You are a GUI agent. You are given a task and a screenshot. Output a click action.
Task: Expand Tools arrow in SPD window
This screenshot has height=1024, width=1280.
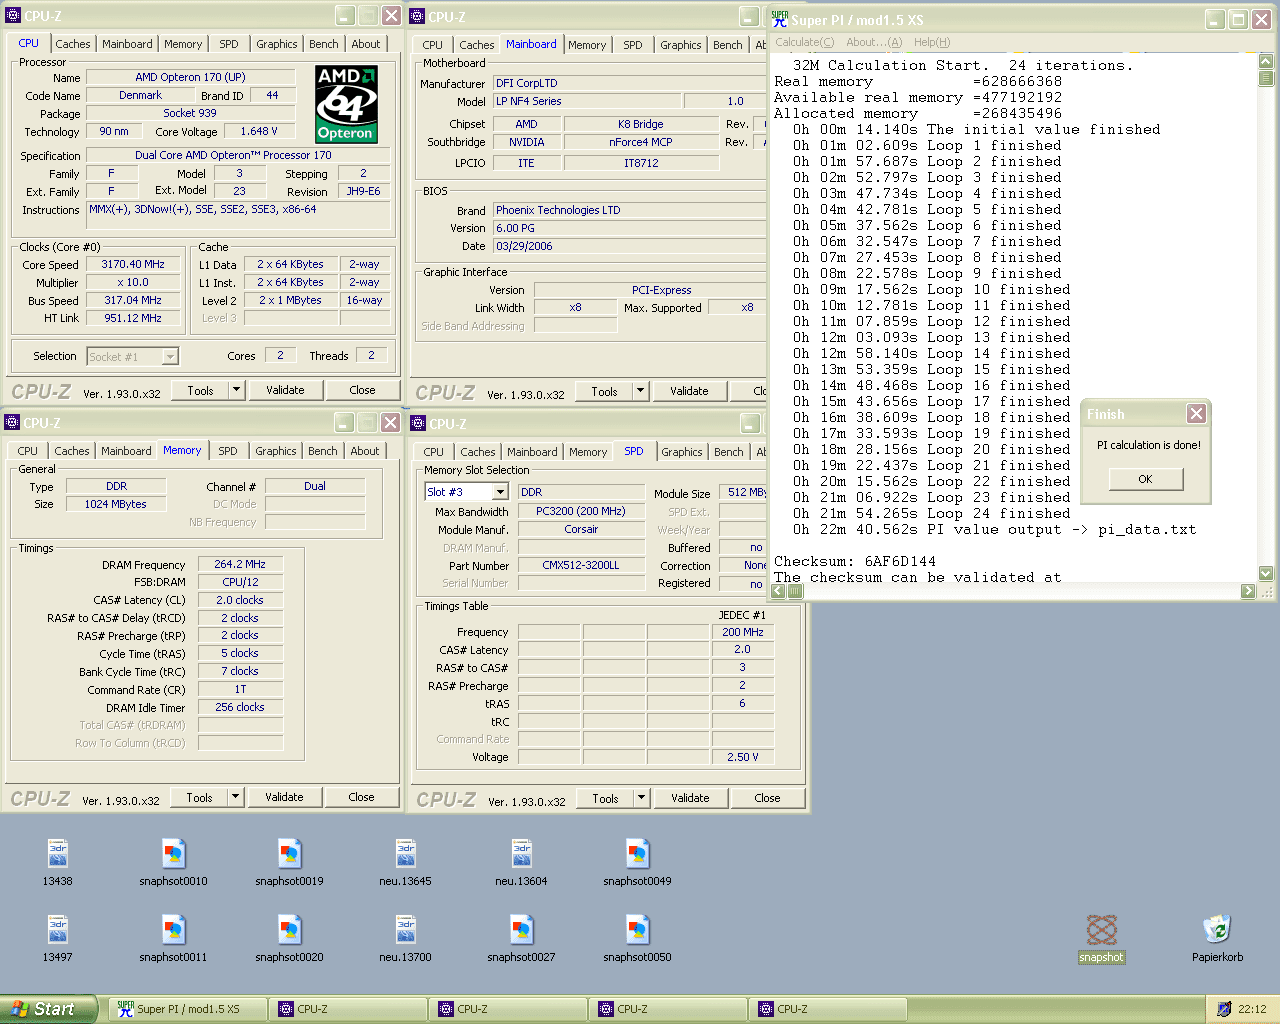[x=642, y=798]
